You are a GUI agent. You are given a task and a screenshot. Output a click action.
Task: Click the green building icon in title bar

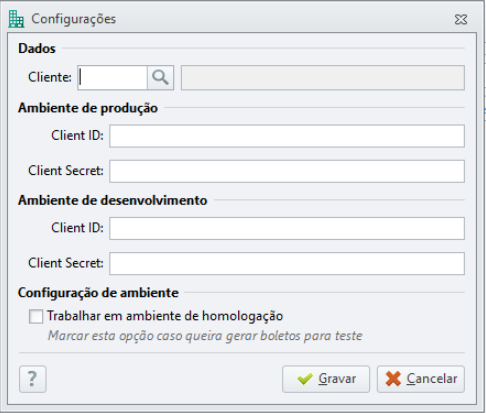click(x=16, y=19)
